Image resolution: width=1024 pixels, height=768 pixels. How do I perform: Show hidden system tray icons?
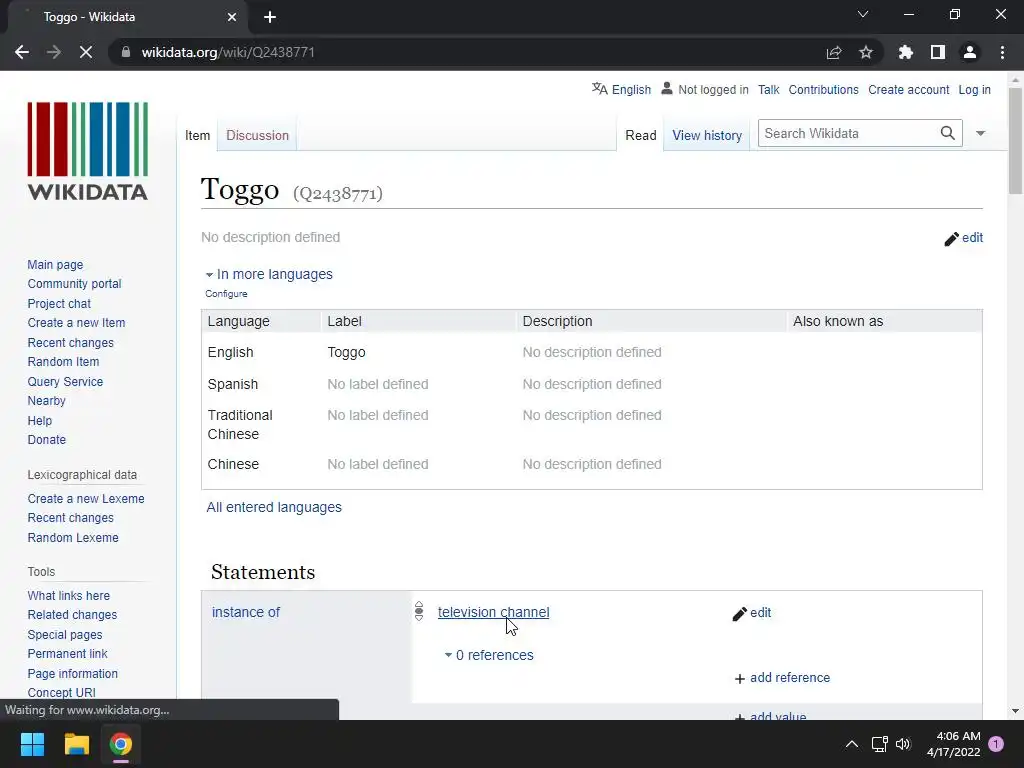[x=852, y=744]
